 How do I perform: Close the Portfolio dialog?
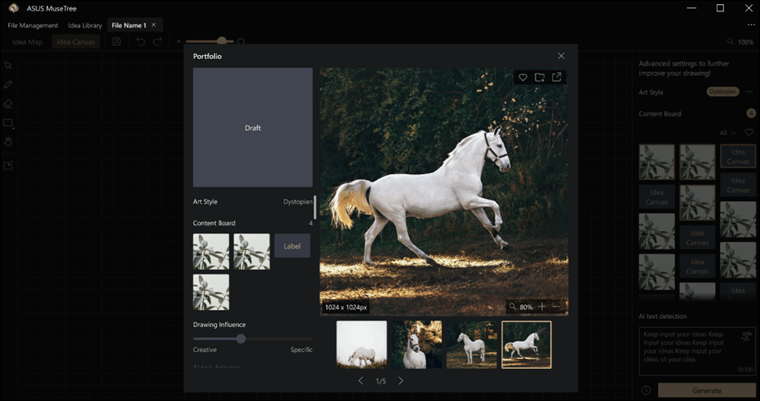pyautogui.click(x=561, y=56)
